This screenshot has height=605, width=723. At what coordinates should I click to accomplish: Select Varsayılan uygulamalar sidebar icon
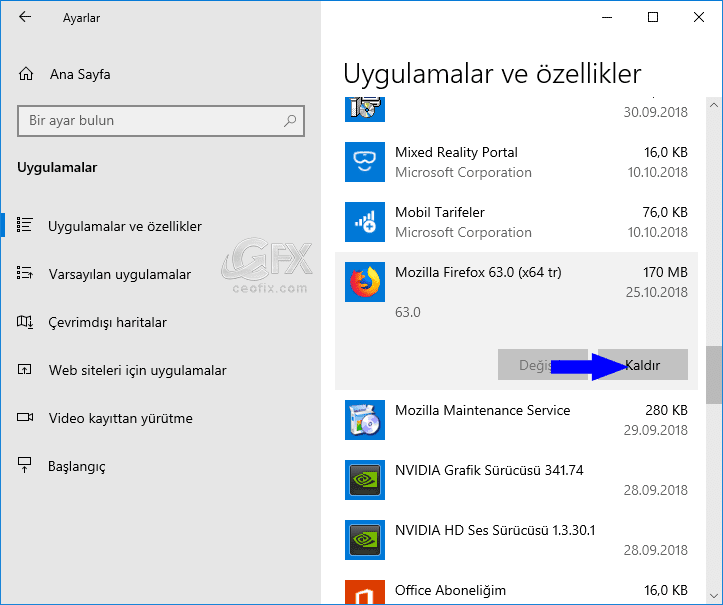[24, 273]
